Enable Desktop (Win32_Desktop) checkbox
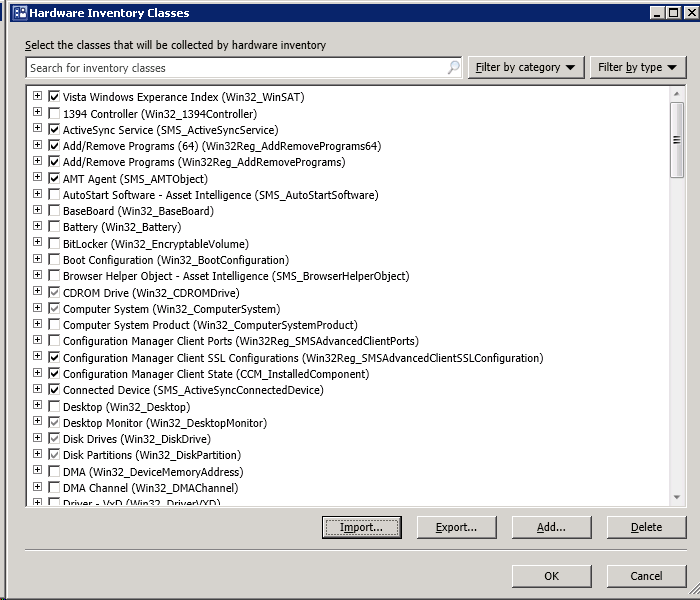Screen dimensions: 700x600 pos(54,407)
